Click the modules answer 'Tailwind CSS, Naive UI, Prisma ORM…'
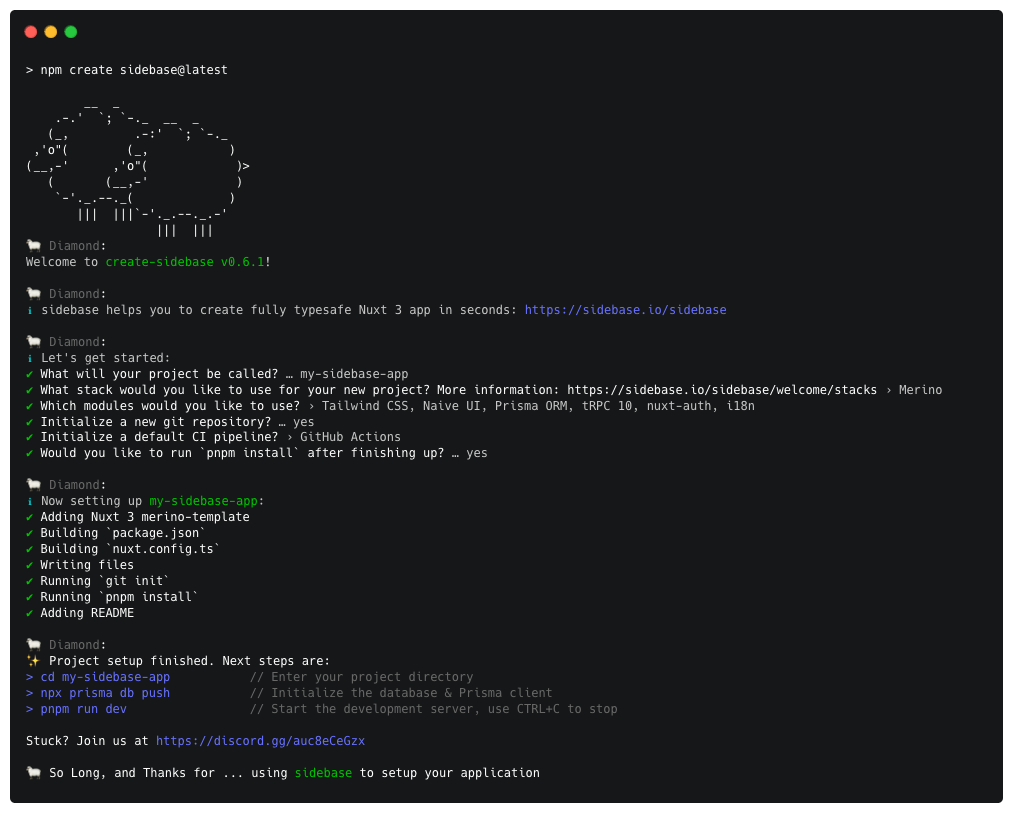This screenshot has height=813, width=1013. [538, 406]
